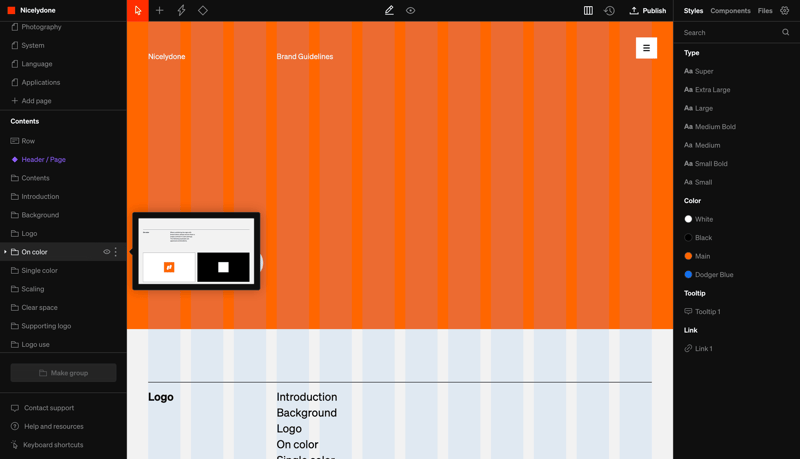Screen dimensions: 800x459
Task: Select the diamond component tool
Action: coord(203,10)
